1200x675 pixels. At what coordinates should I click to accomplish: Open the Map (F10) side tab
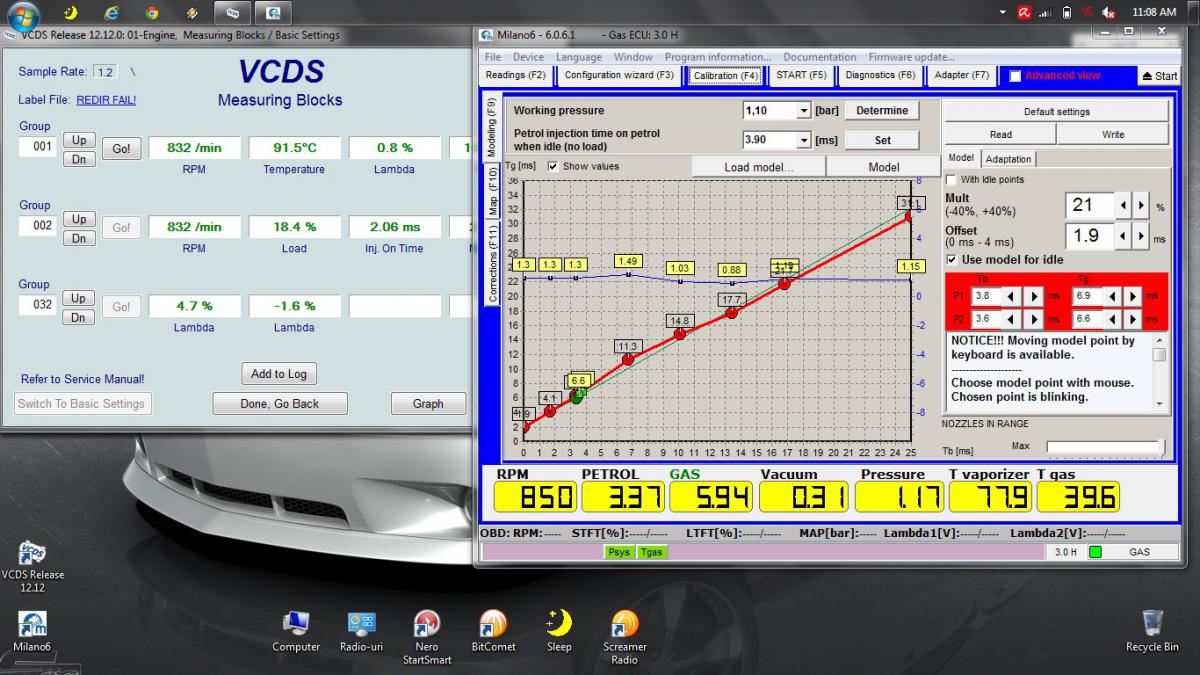click(492, 192)
